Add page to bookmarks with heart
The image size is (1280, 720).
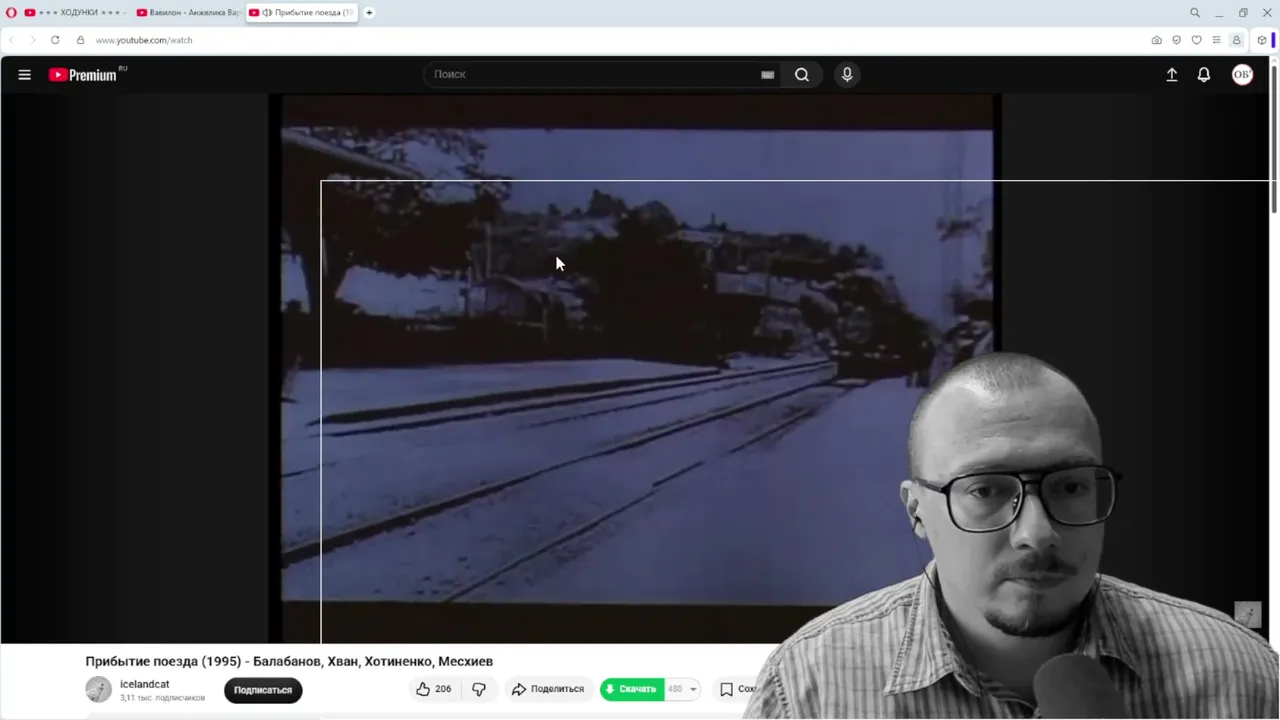[x=1196, y=40]
